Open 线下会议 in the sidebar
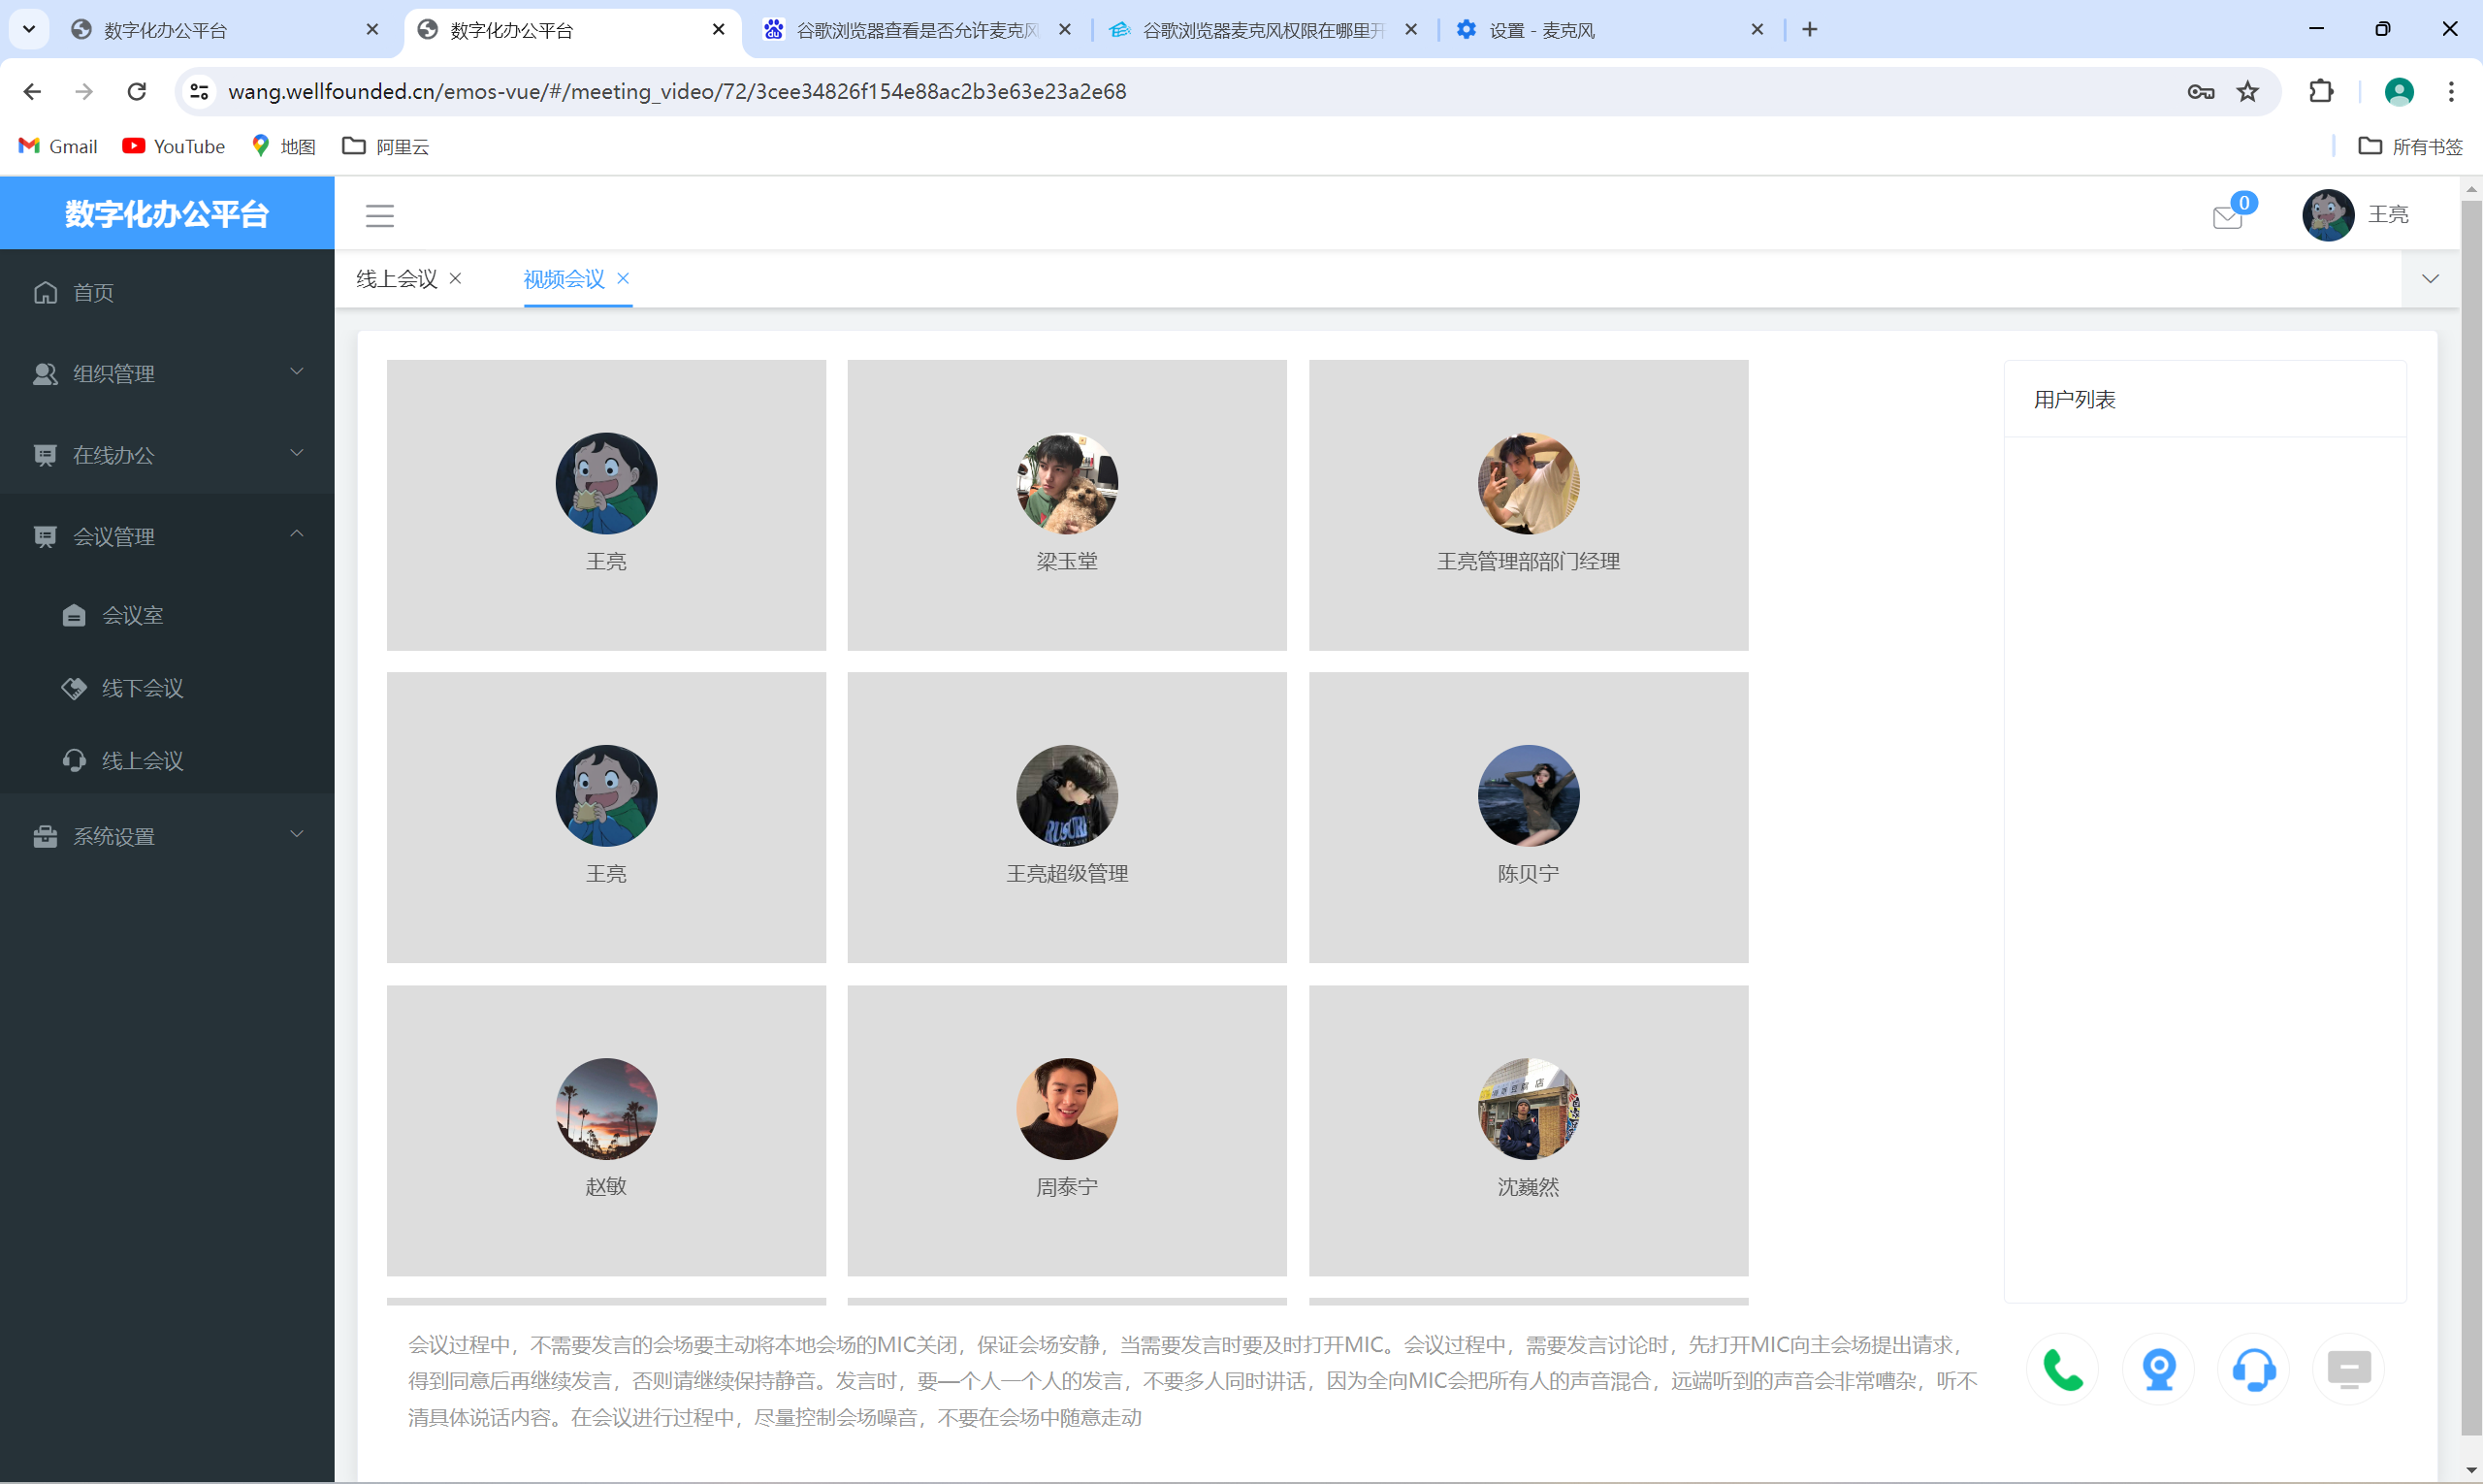 click(x=141, y=688)
